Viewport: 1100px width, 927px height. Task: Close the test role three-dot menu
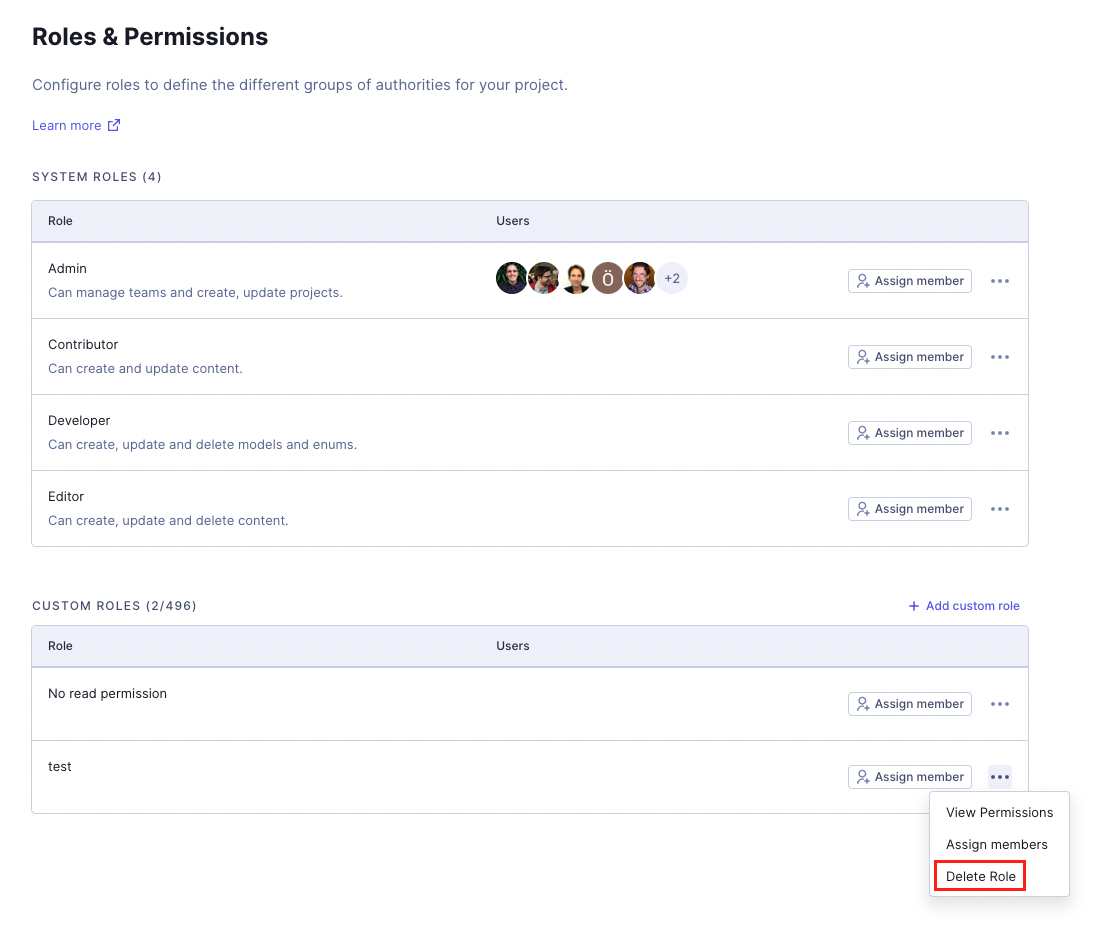click(x=999, y=777)
